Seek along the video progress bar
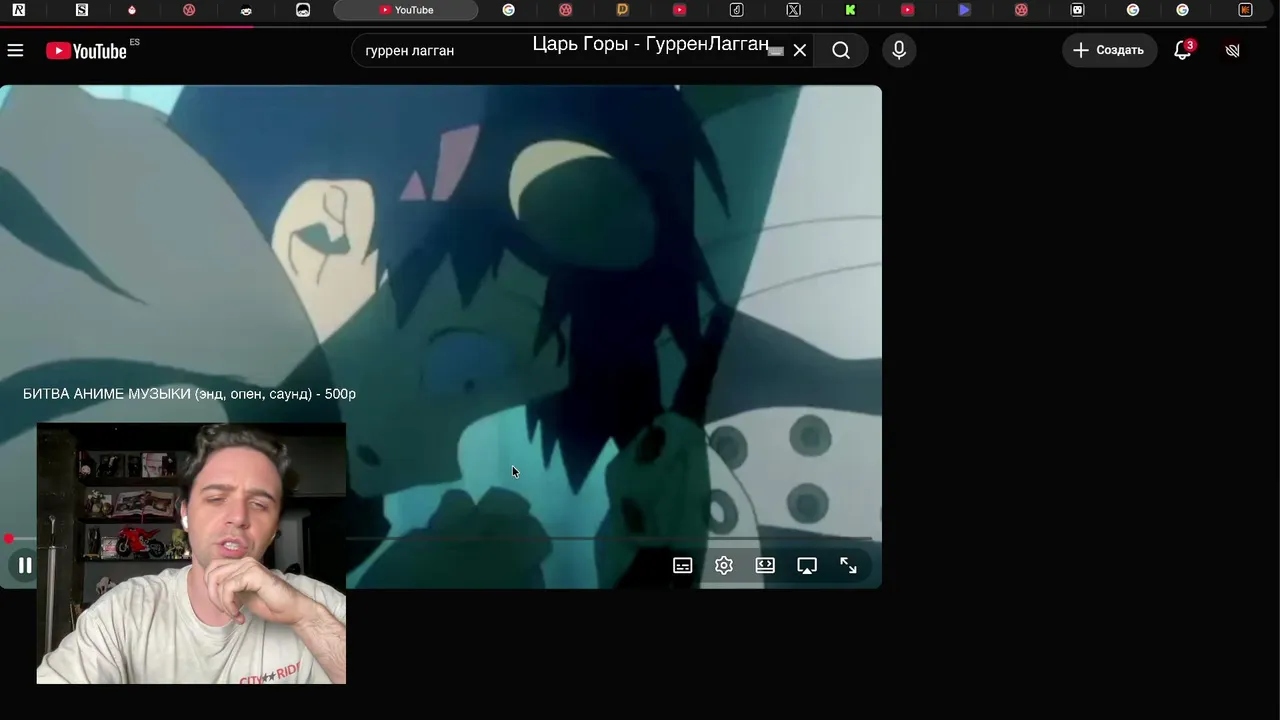The width and height of the screenshot is (1280, 720). pyautogui.click(x=440, y=539)
